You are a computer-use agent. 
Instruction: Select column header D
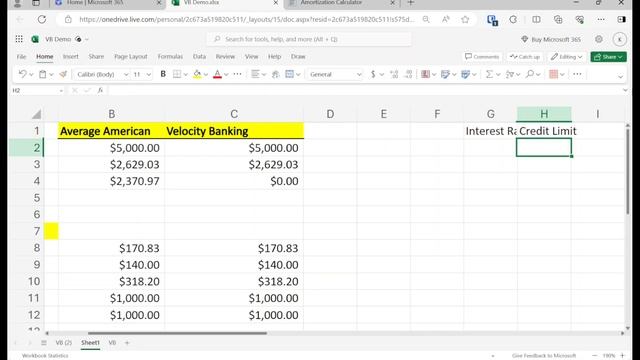[x=330, y=114]
